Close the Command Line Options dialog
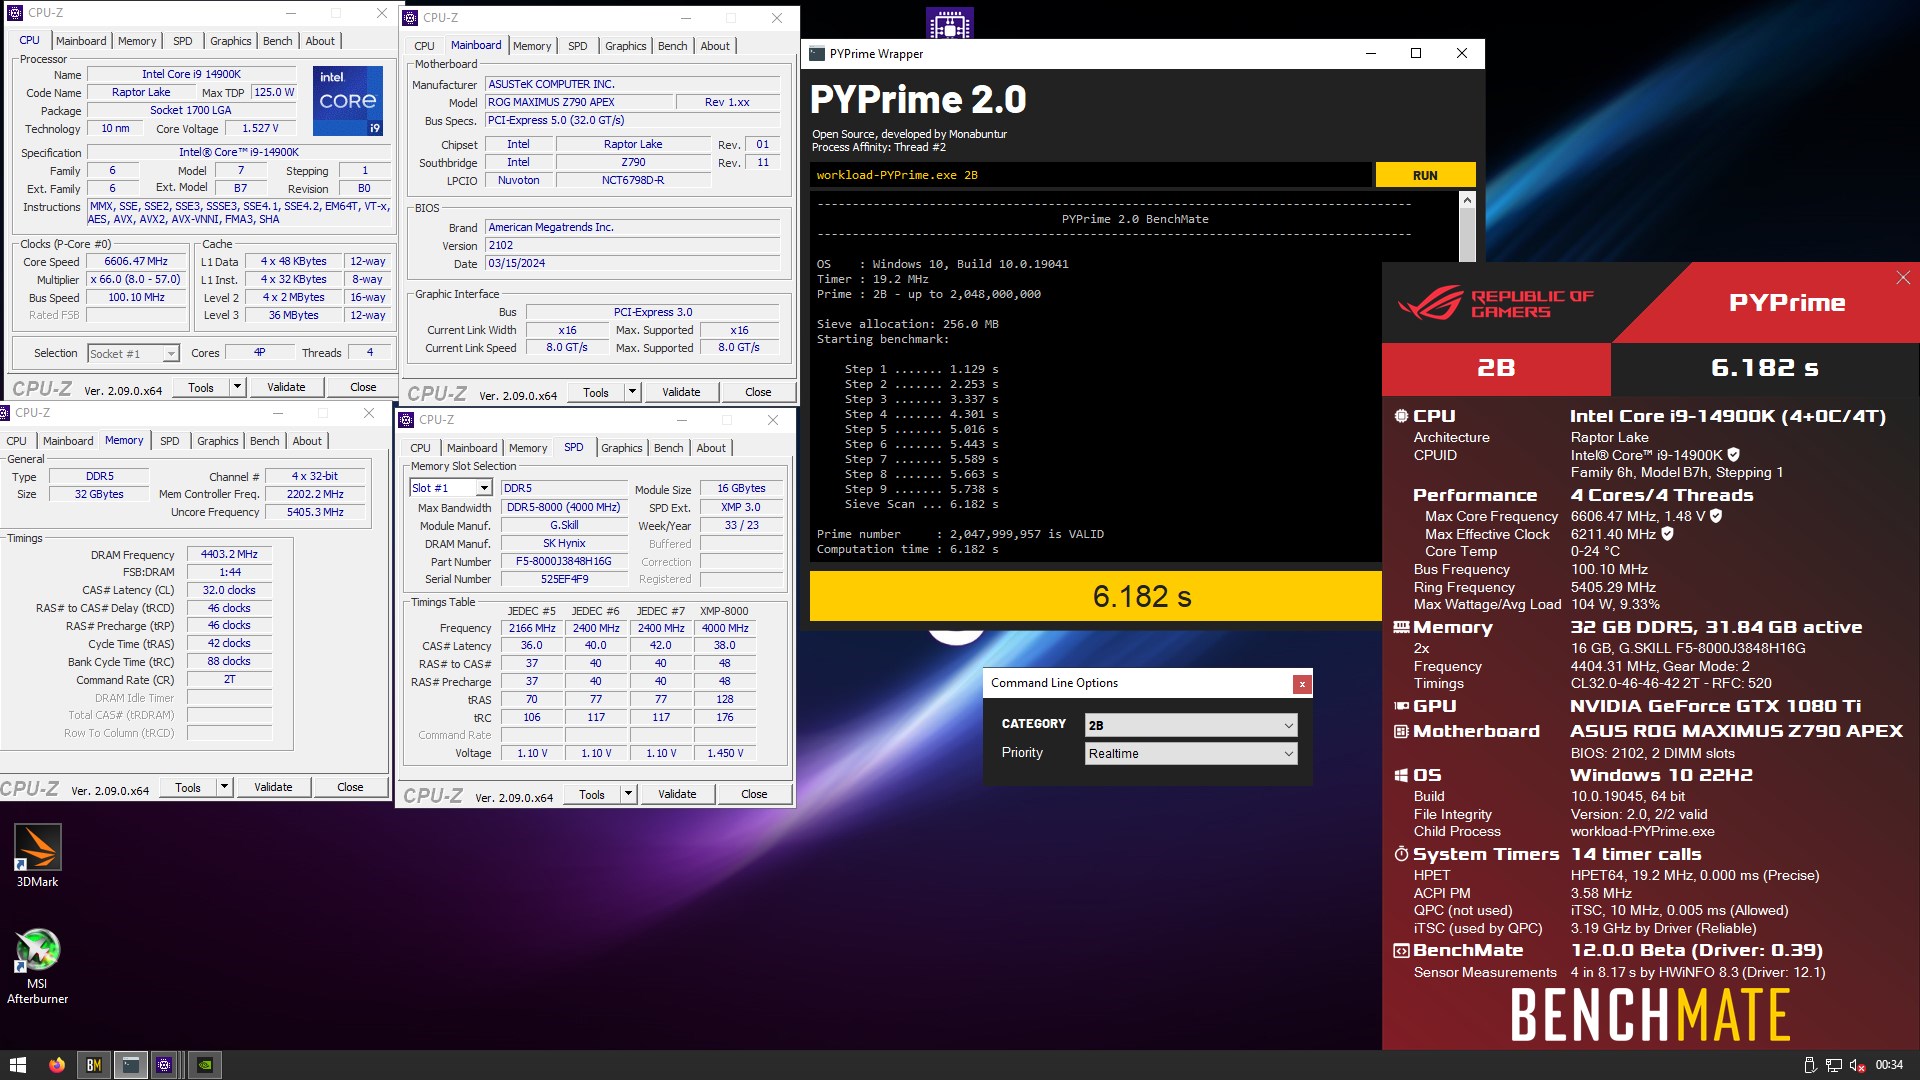The width and height of the screenshot is (1920, 1080). pos(1302,684)
